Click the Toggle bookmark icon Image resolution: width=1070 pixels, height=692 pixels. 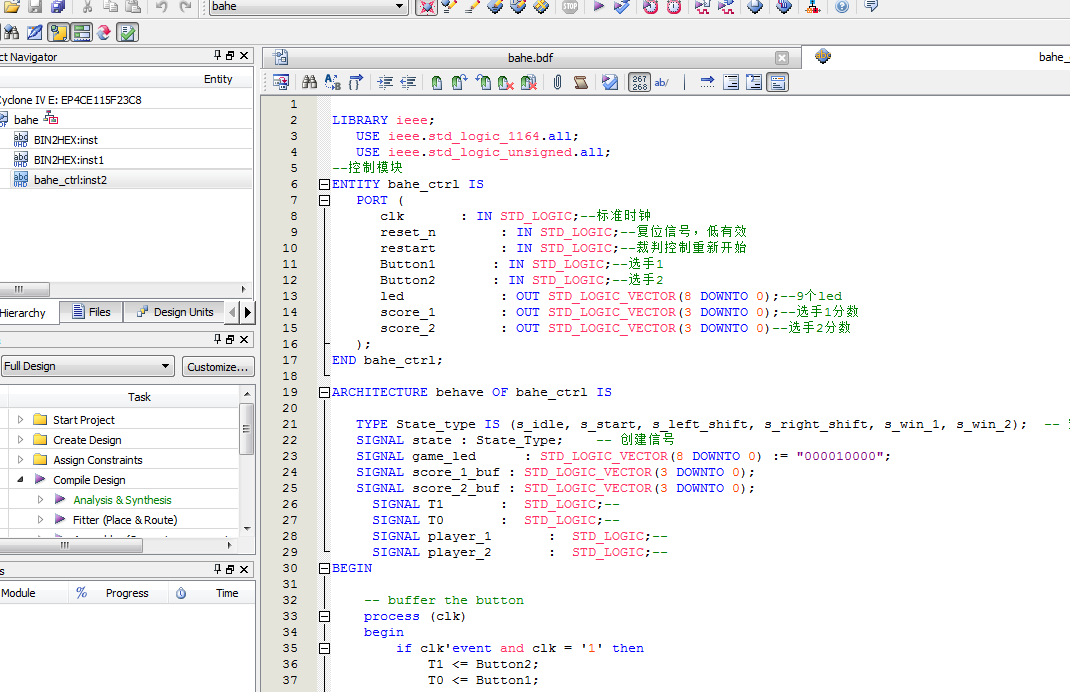(437, 83)
